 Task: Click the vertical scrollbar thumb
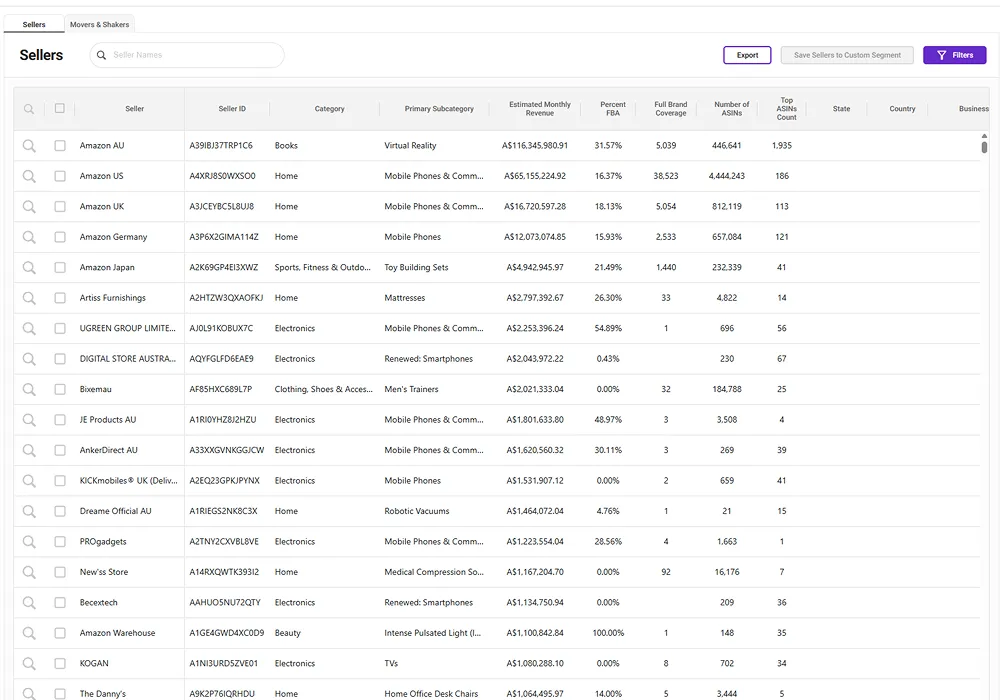(x=984, y=147)
